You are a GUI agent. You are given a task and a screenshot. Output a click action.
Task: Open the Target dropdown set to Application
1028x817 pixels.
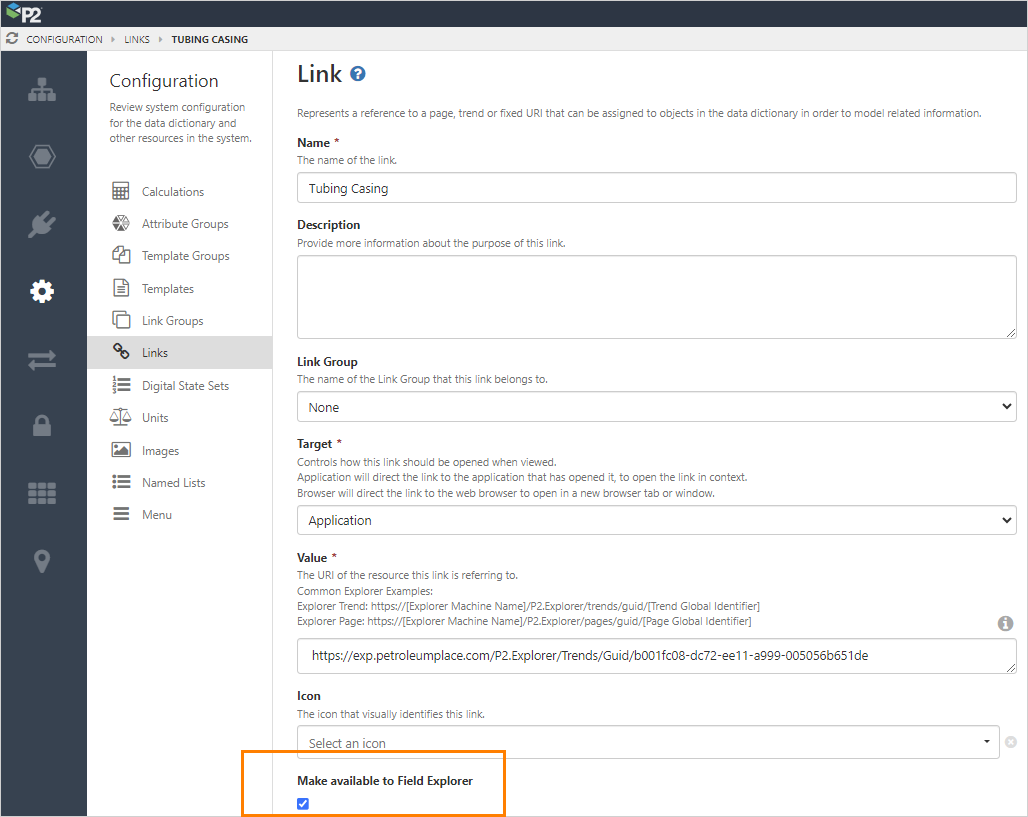pyautogui.click(x=656, y=520)
